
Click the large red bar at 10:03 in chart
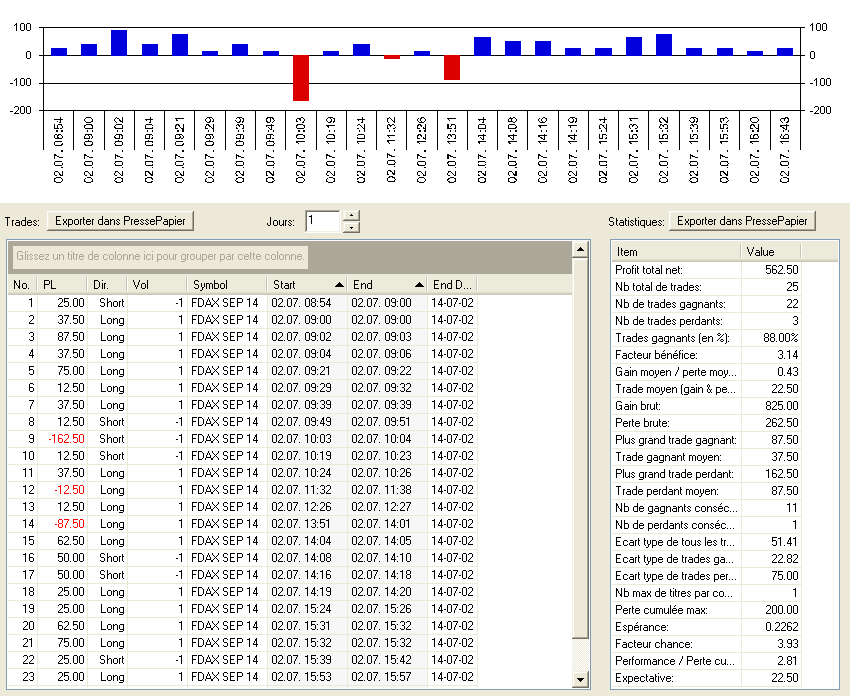point(300,78)
